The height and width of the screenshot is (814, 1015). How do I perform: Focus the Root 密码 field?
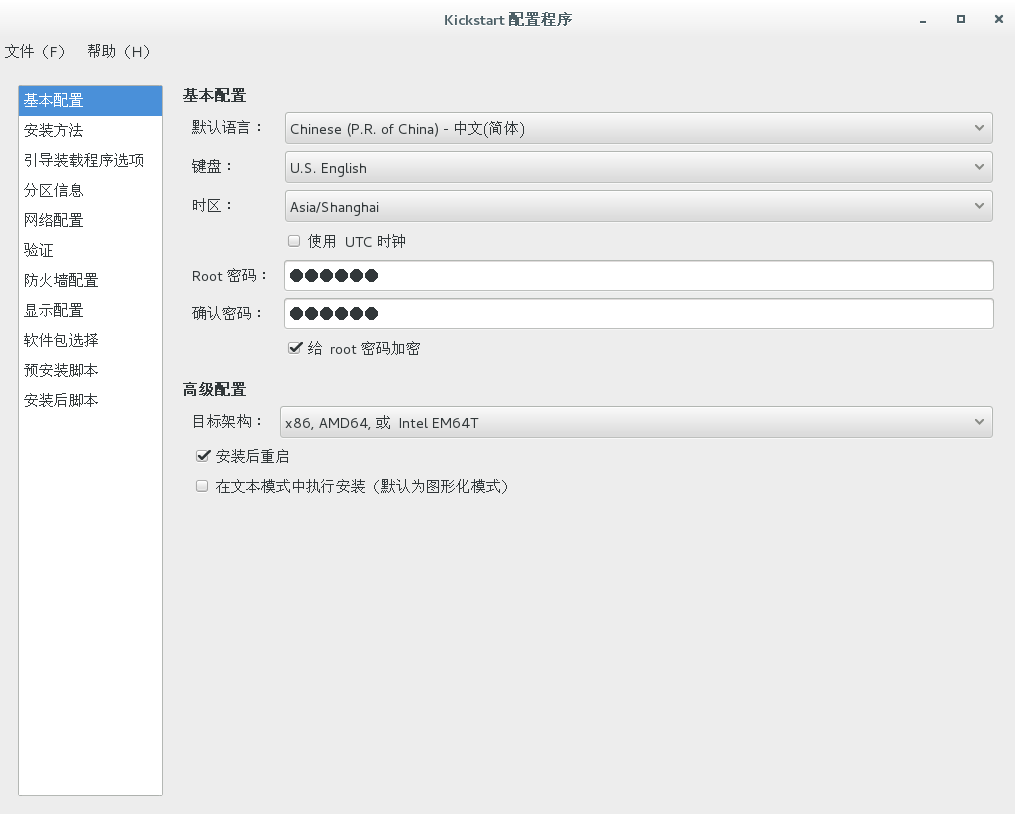point(638,276)
